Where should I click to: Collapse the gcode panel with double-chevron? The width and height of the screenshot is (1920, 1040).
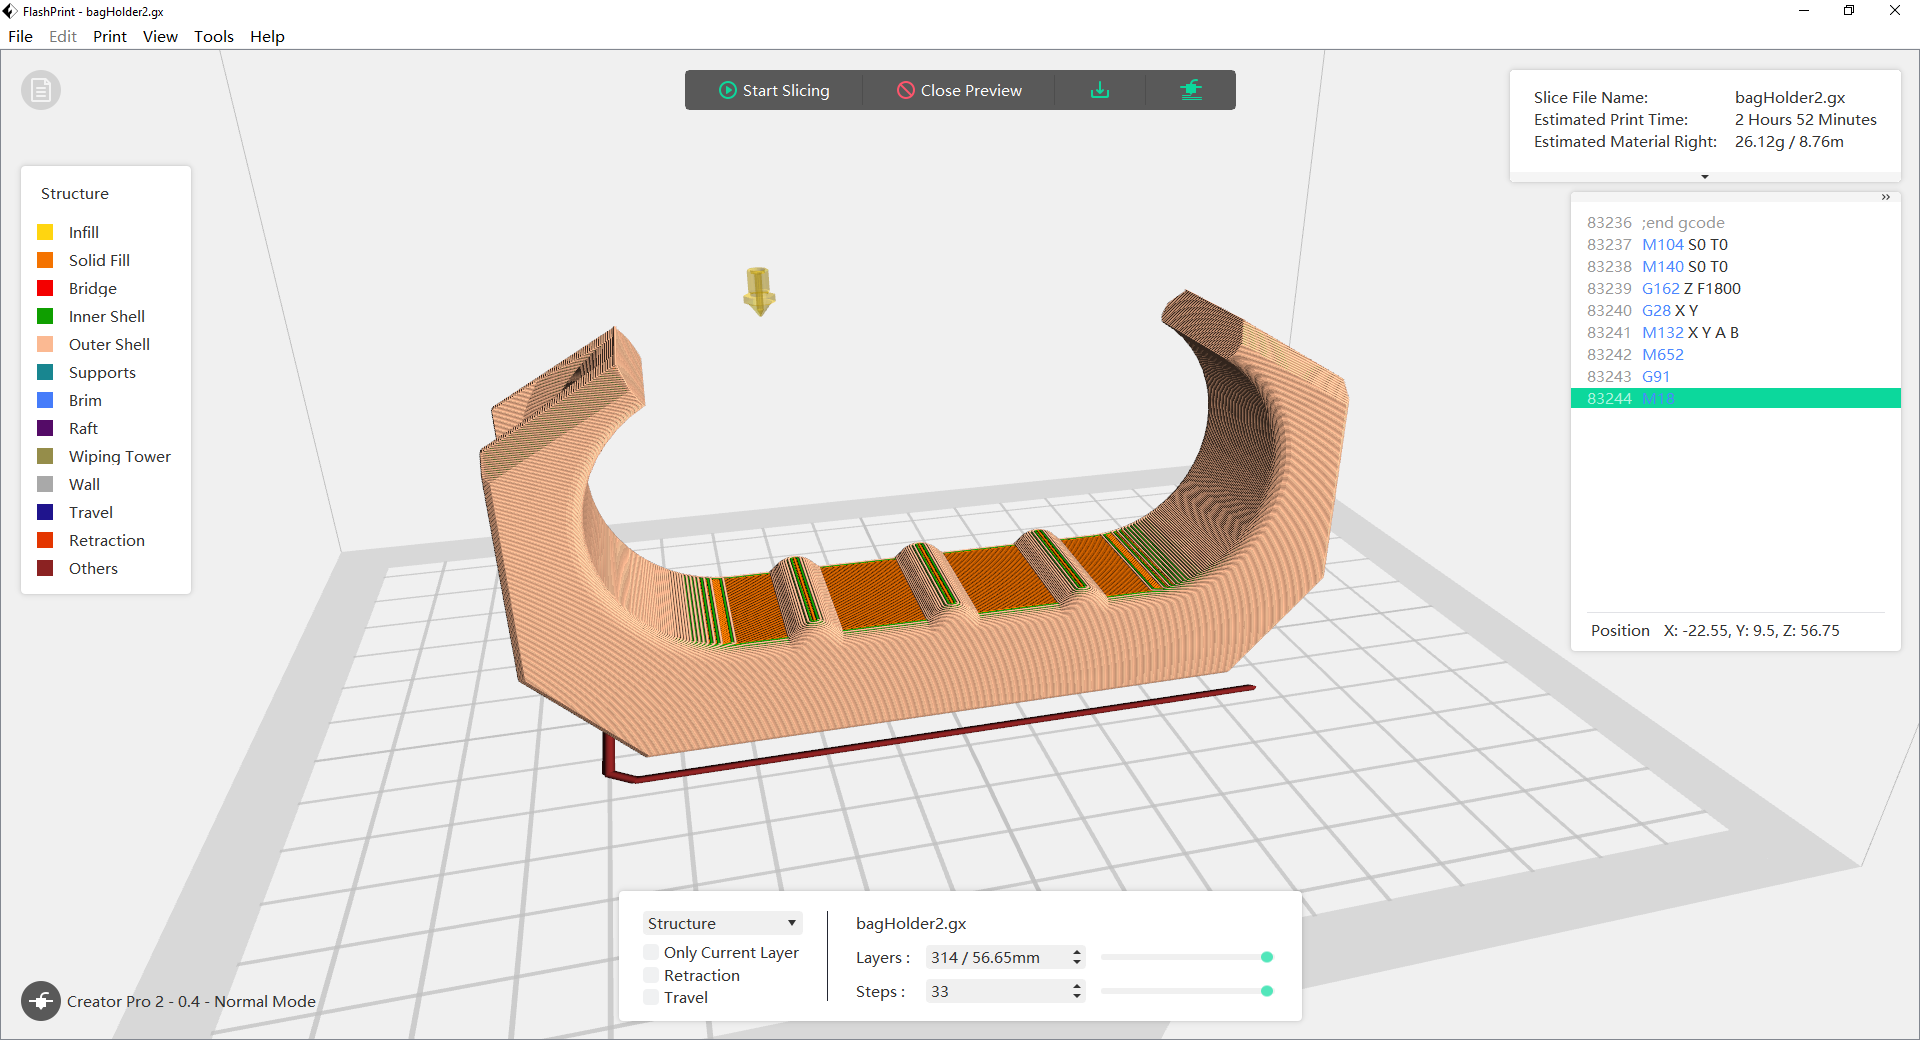point(1886,197)
